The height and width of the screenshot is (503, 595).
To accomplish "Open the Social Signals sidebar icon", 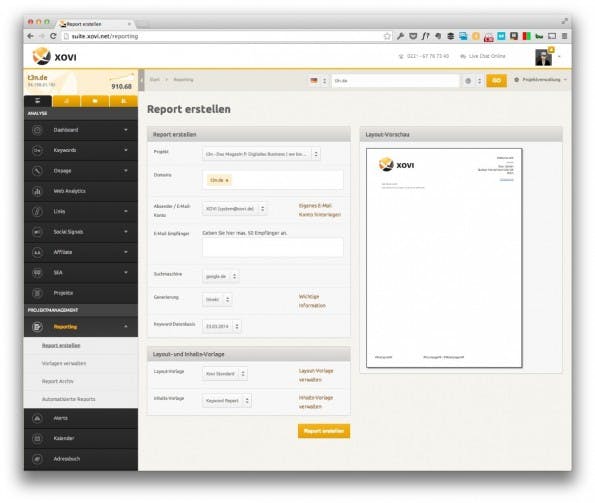I will pos(37,232).
